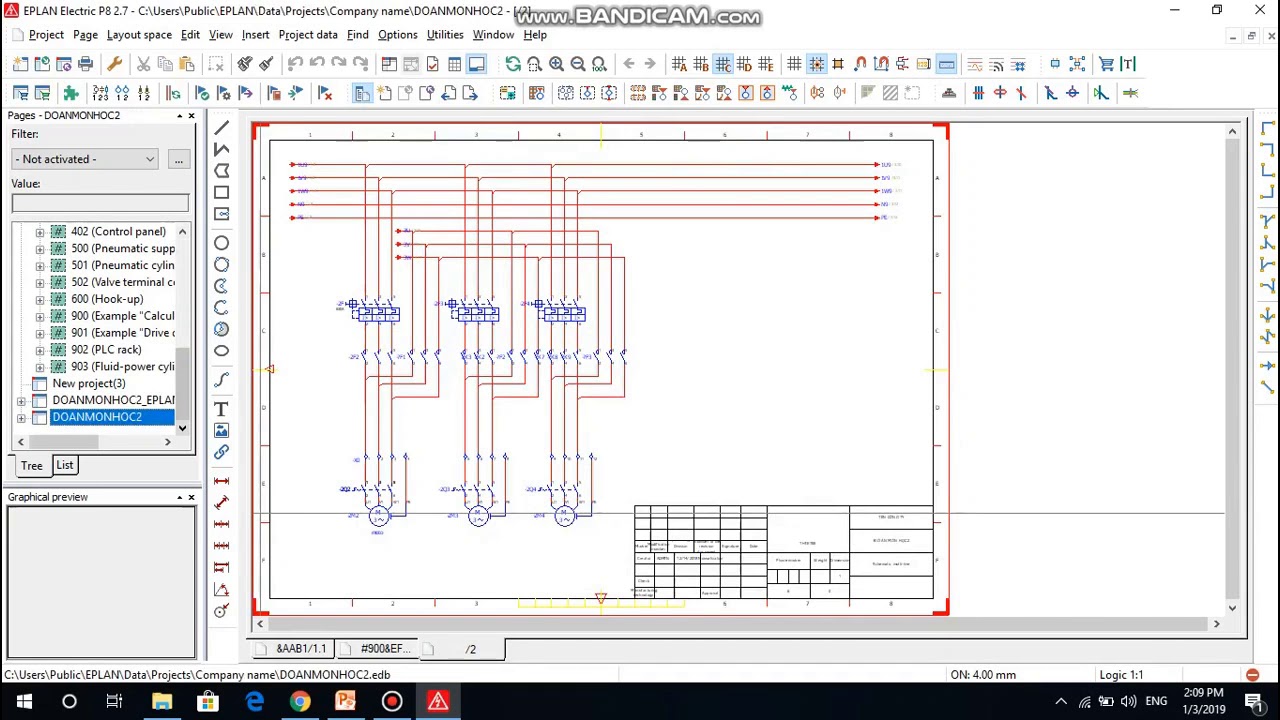Click the canvas vertical scrollbar down arrow

[x=1232, y=607]
